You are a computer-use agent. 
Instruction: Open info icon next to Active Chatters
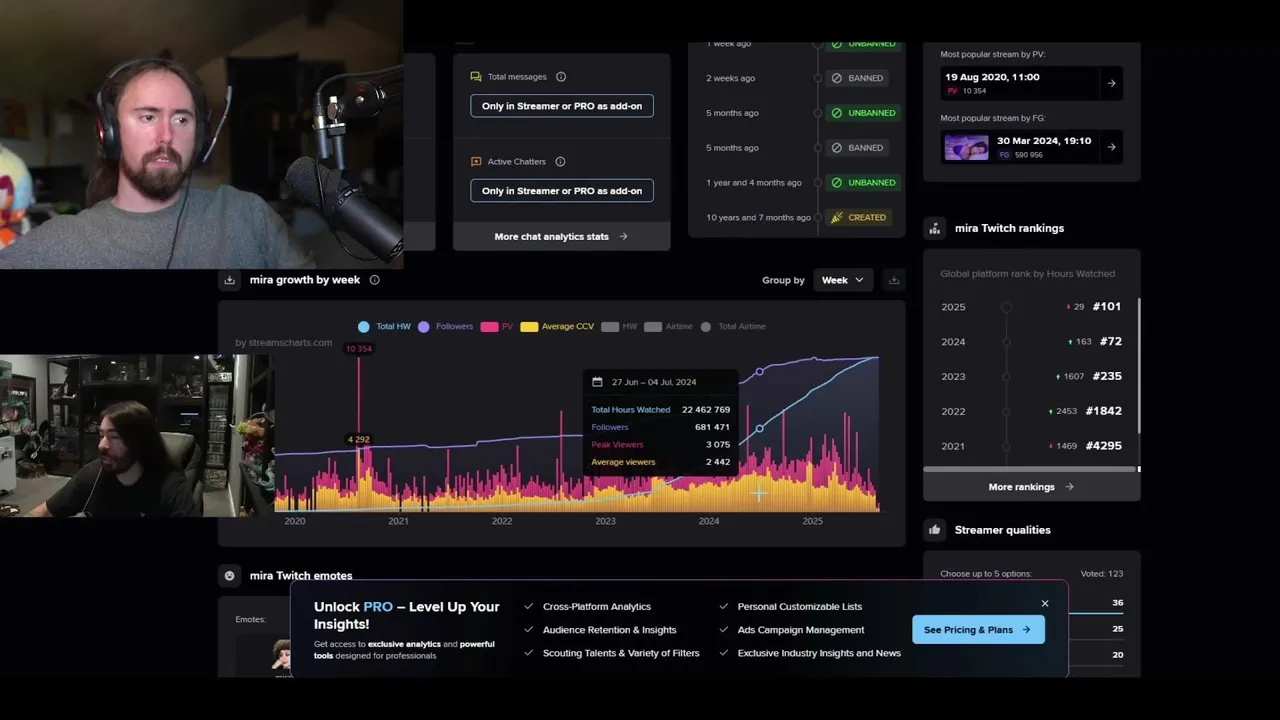(x=560, y=162)
